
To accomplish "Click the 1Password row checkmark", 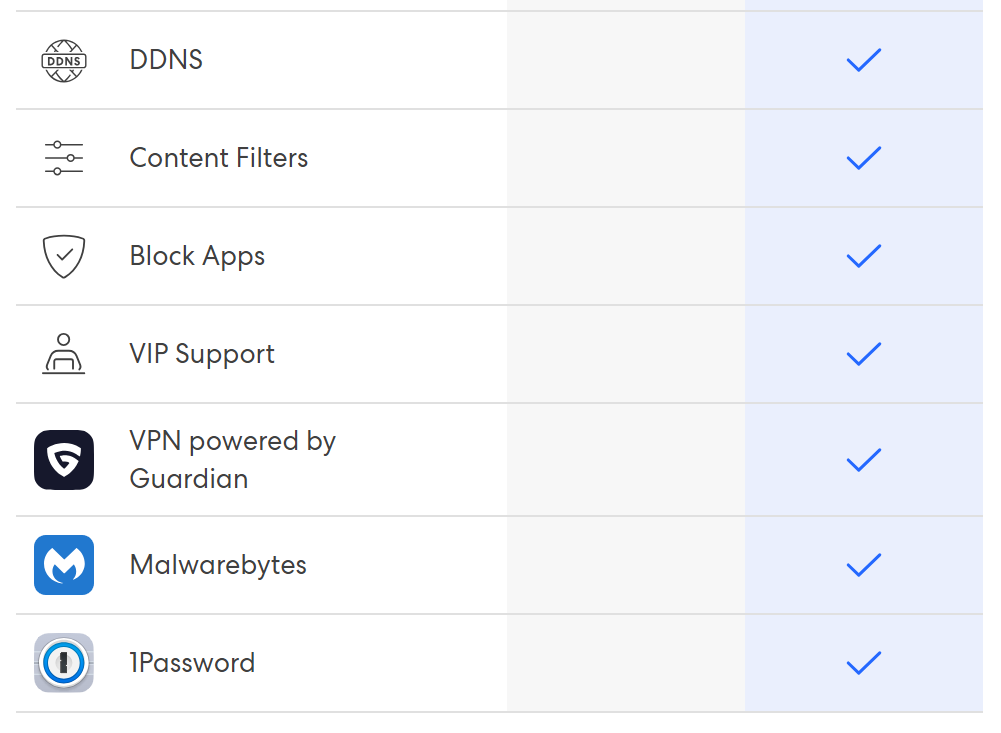I will pos(863,663).
